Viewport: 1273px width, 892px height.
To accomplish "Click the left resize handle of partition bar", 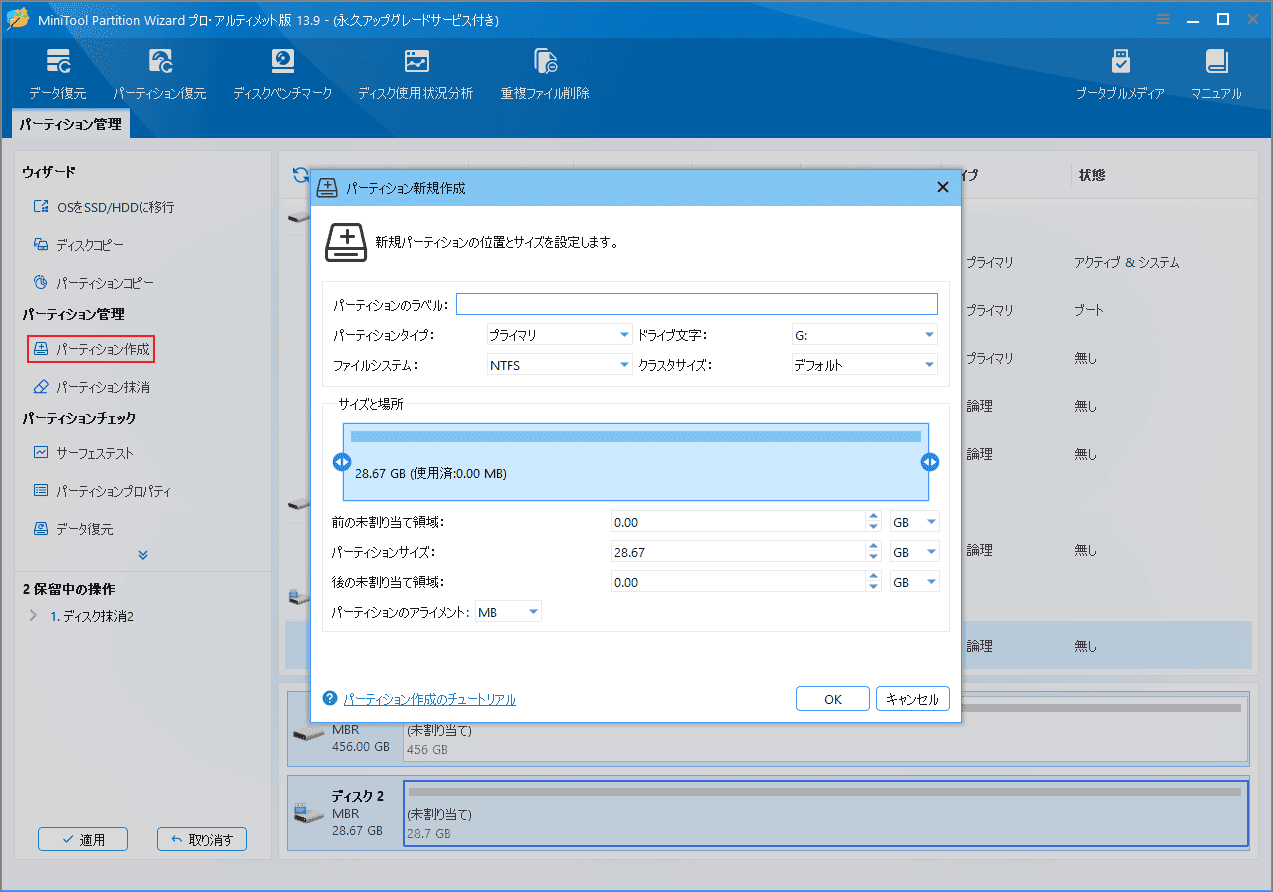I will pyautogui.click(x=341, y=462).
